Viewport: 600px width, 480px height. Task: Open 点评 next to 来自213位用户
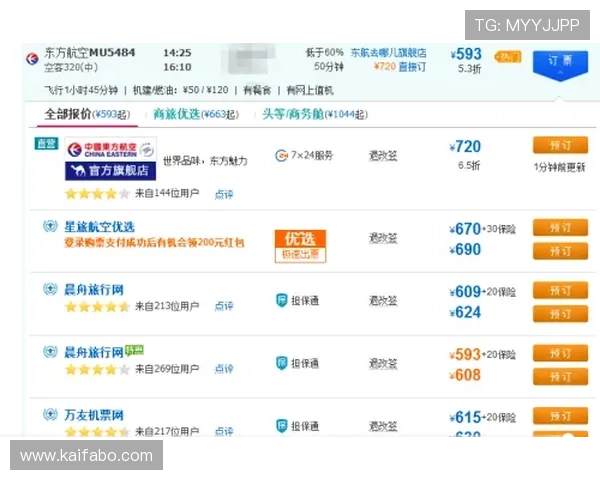pyautogui.click(x=224, y=306)
